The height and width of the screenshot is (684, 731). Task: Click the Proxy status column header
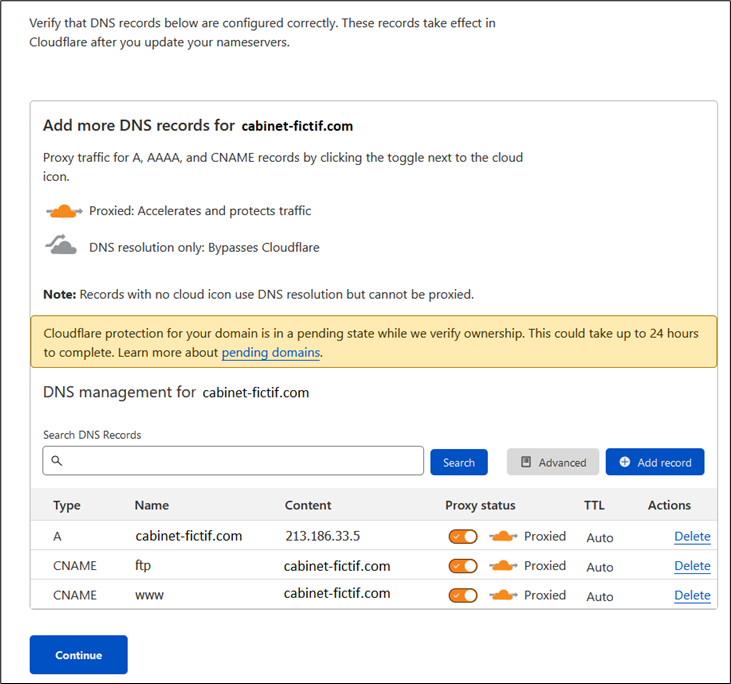pos(480,505)
